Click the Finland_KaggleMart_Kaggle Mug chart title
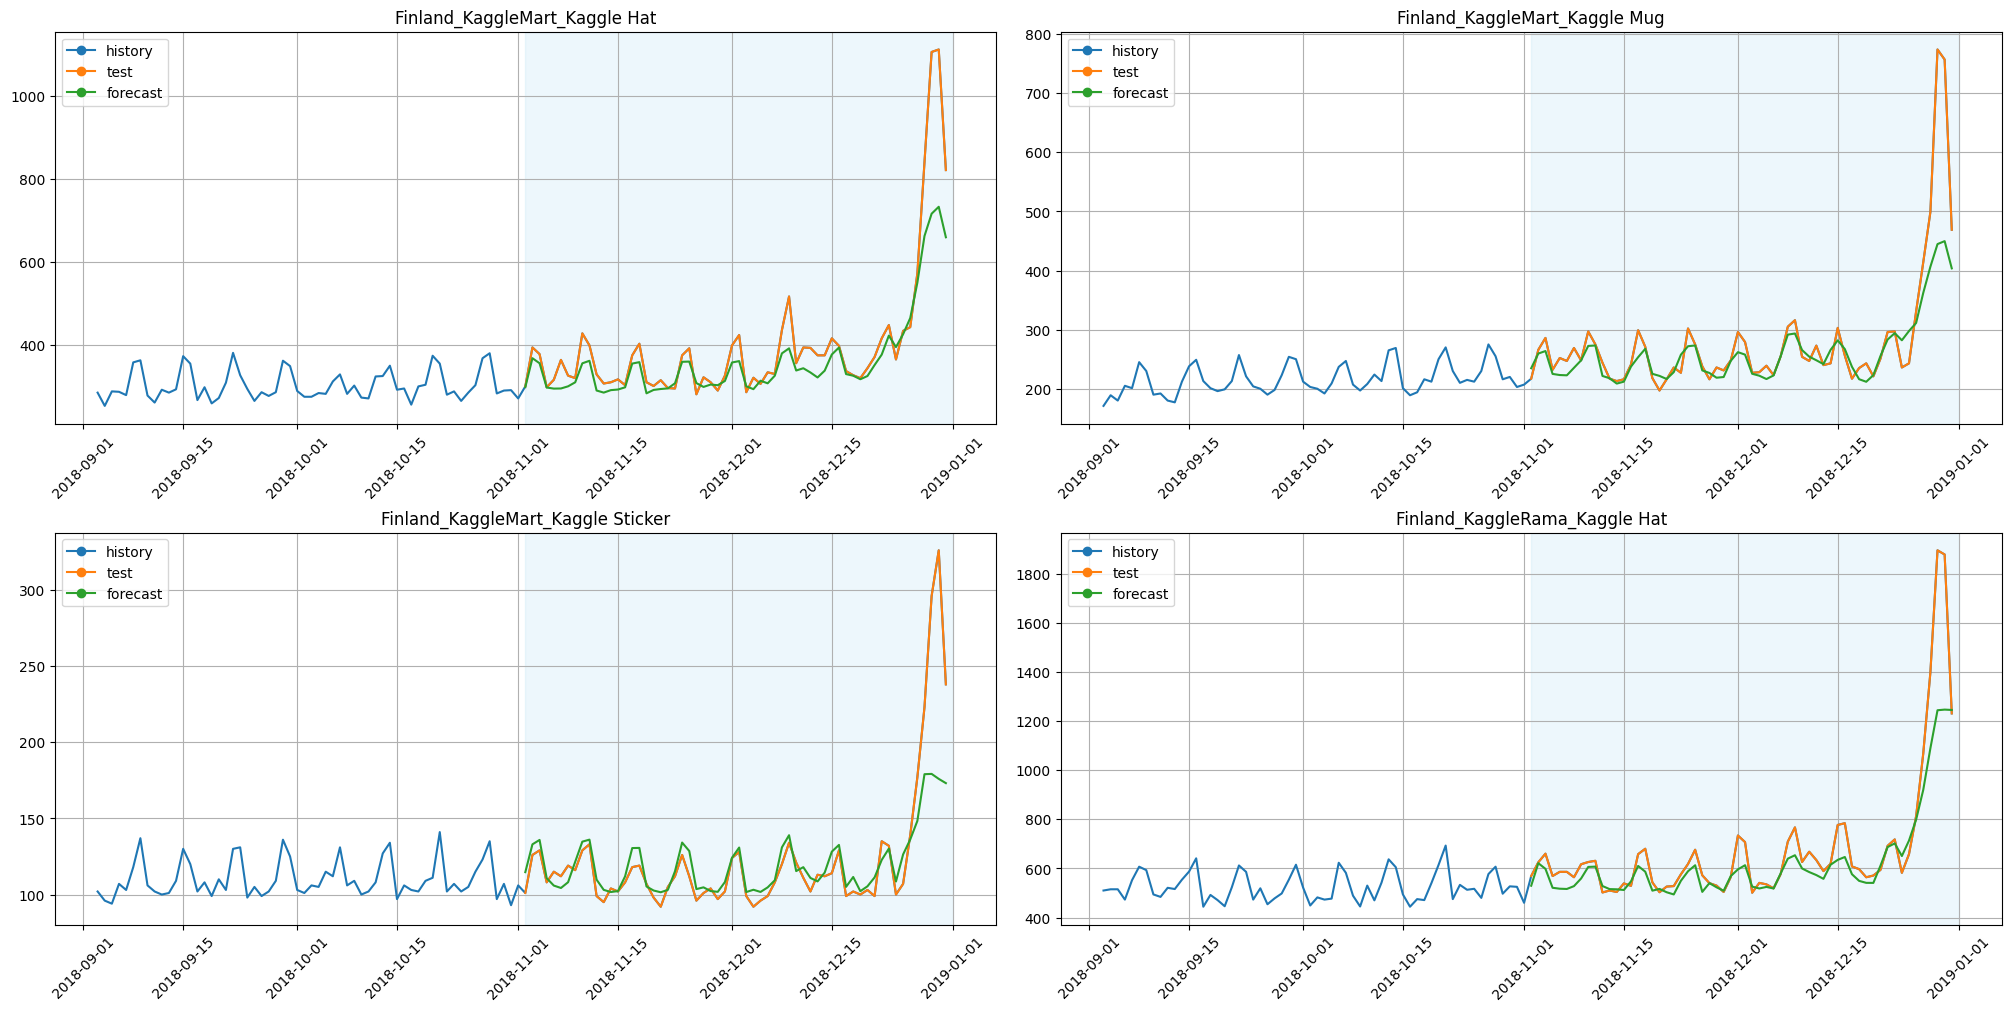The width and height of the screenshot is (2011, 1011). pos(1531,18)
